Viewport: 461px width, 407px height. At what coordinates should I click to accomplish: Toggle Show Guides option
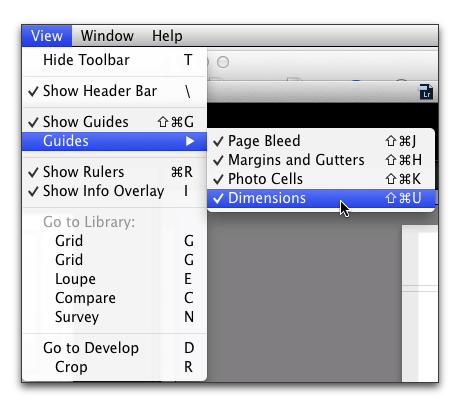coord(114,122)
